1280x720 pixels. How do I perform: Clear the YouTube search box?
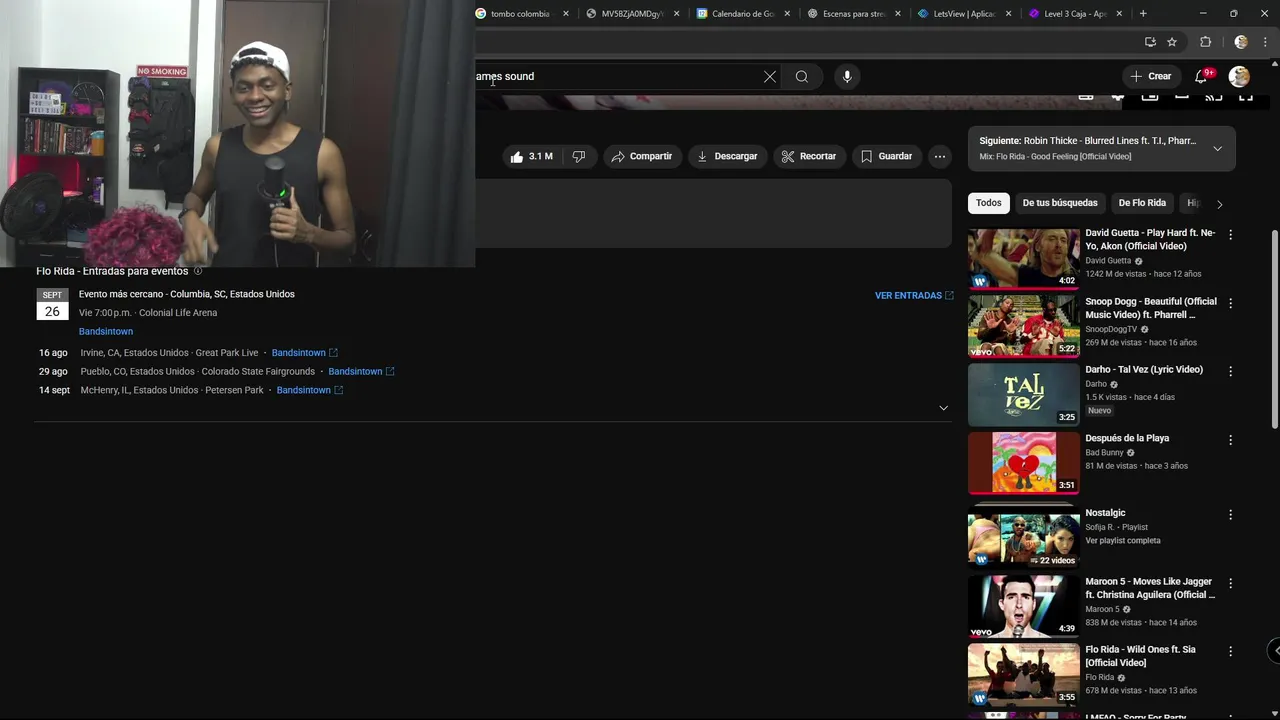pos(770,76)
